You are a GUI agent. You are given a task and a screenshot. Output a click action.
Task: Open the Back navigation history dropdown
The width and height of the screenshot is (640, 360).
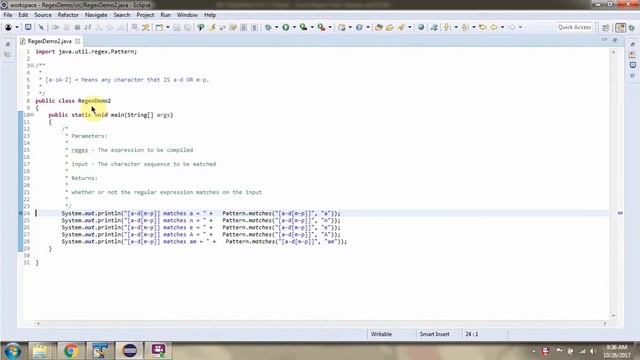(502, 27)
